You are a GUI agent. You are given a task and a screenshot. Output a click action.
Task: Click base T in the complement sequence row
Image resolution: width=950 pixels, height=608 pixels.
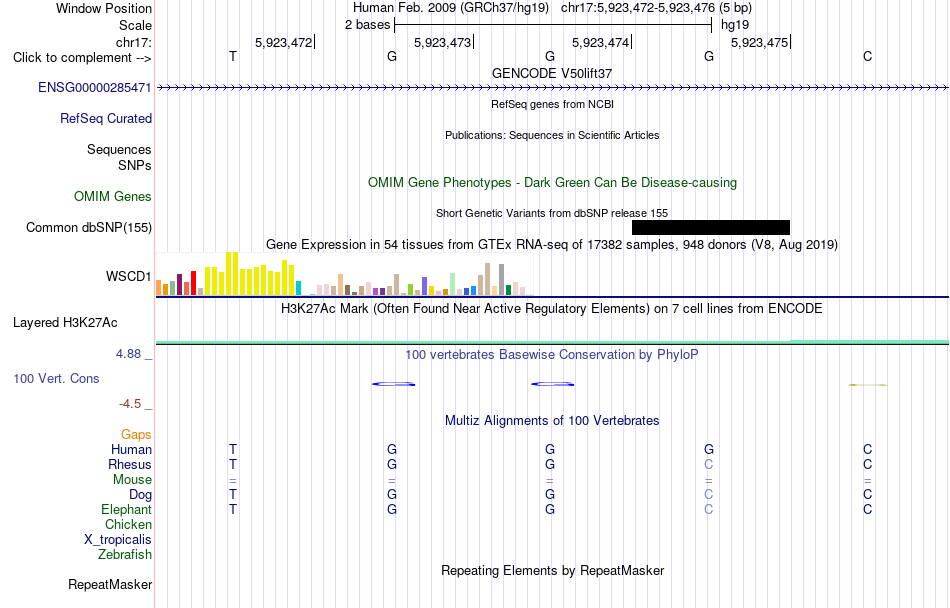click(233, 56)
